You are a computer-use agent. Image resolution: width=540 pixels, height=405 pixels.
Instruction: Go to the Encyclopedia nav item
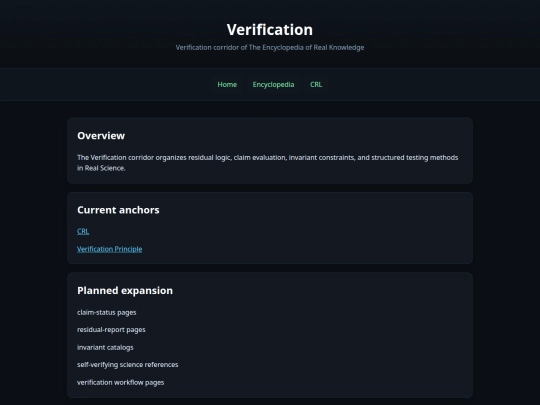(273, 84)
